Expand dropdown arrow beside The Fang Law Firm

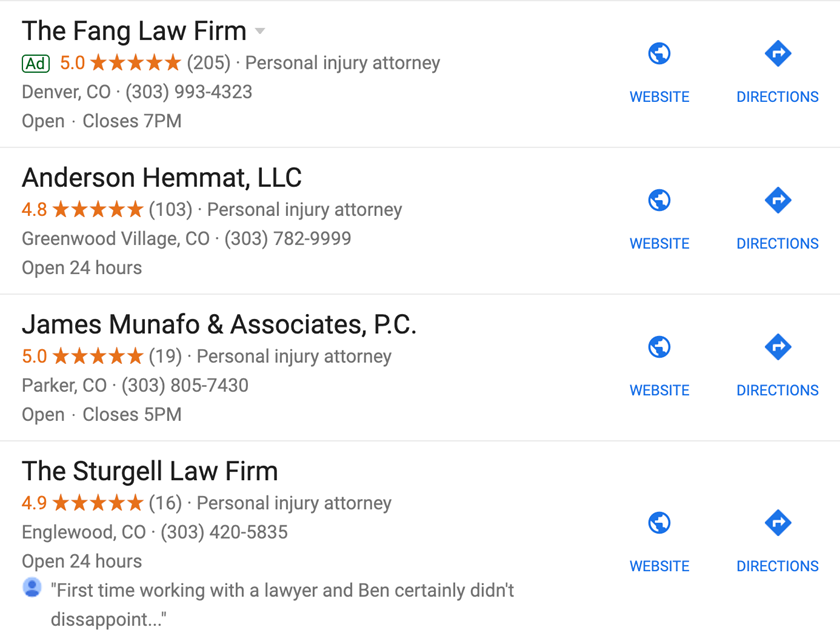click(x=260, y=31)
